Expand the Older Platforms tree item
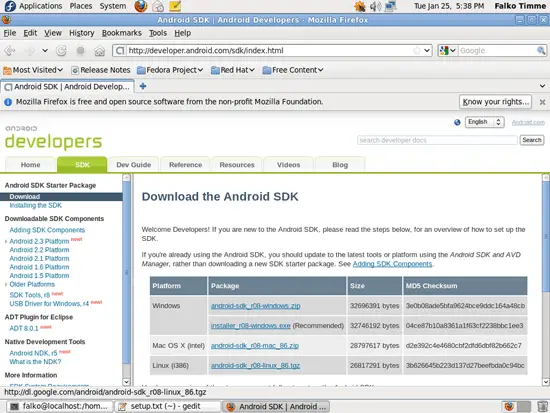 click(6, 285)
